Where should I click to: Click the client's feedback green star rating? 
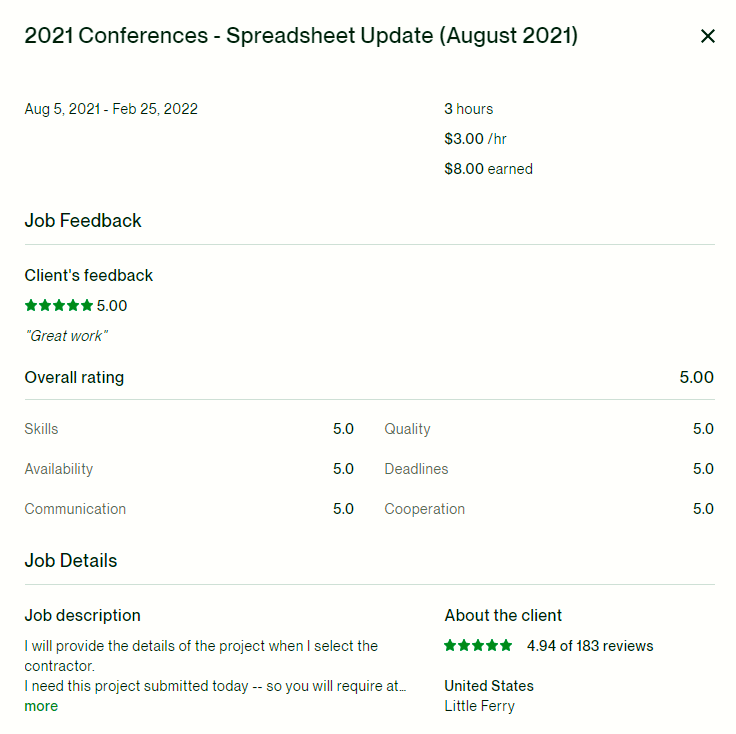point(59,306)
